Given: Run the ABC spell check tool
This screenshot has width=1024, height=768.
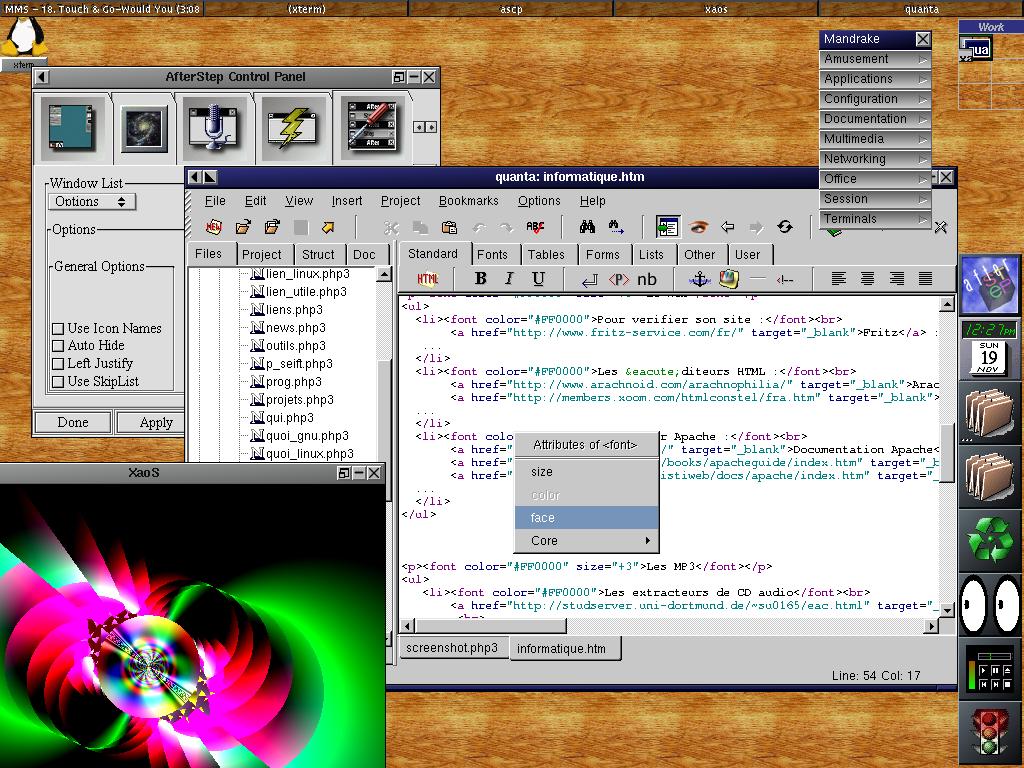Looking at the screenshot, I should [535, 227].
